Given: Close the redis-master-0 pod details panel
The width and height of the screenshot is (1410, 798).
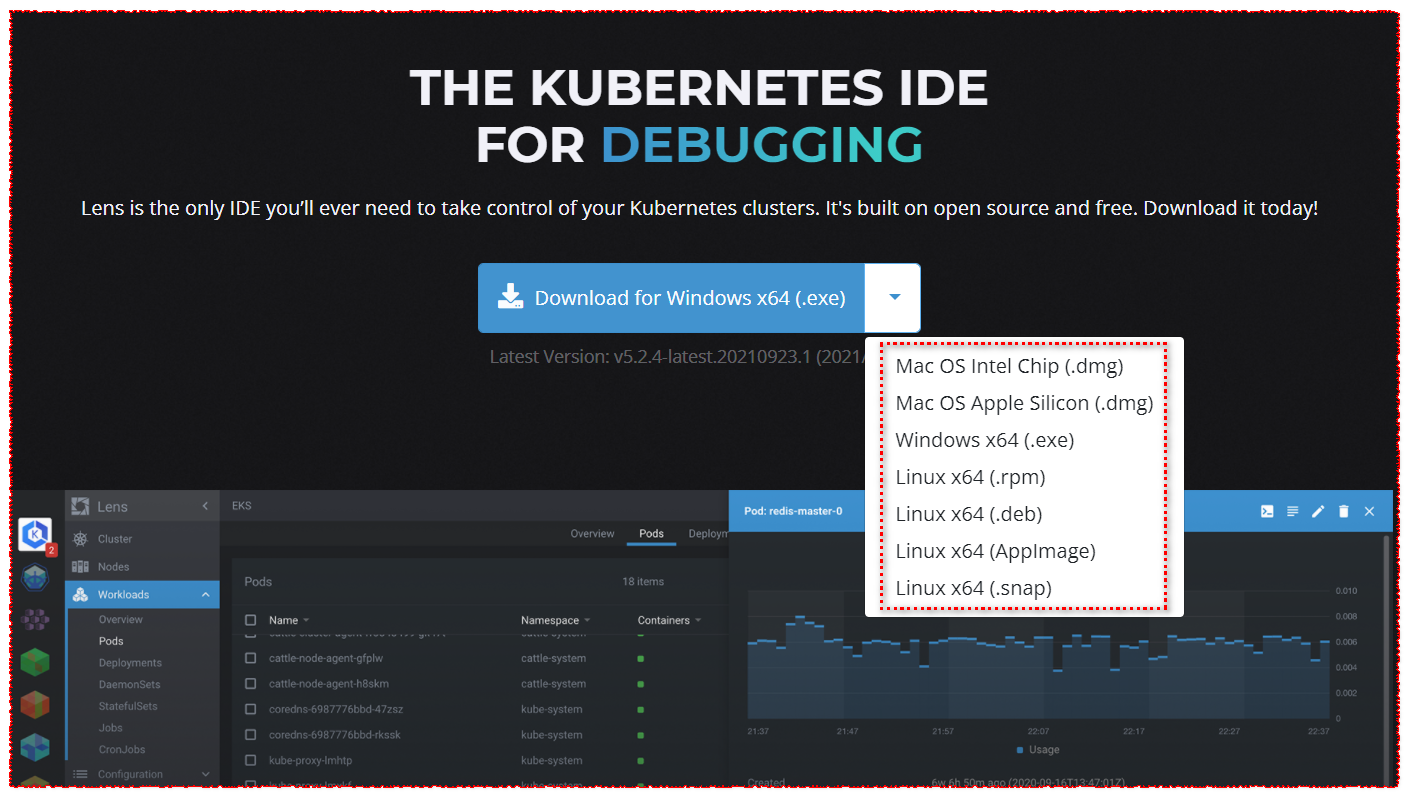Looking at the screenshot, I should 1370,511.
